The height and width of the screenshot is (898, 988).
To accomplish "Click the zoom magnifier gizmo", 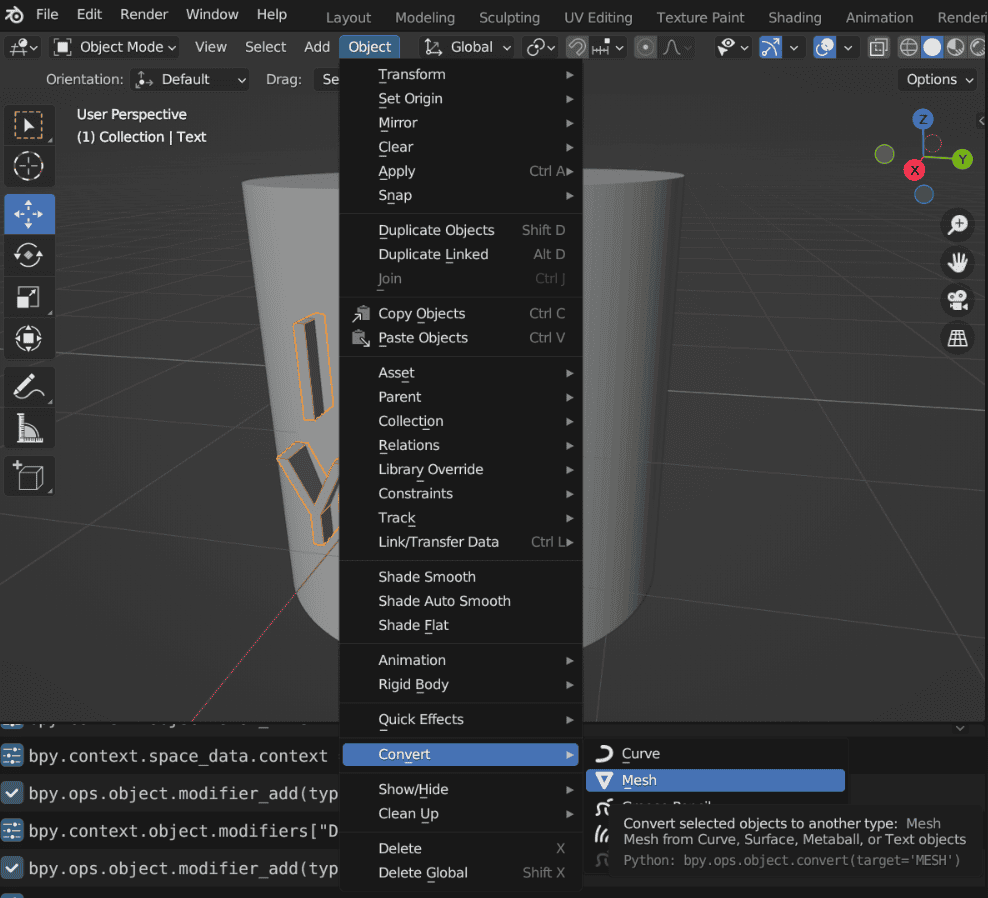I will tap(957, 225).
